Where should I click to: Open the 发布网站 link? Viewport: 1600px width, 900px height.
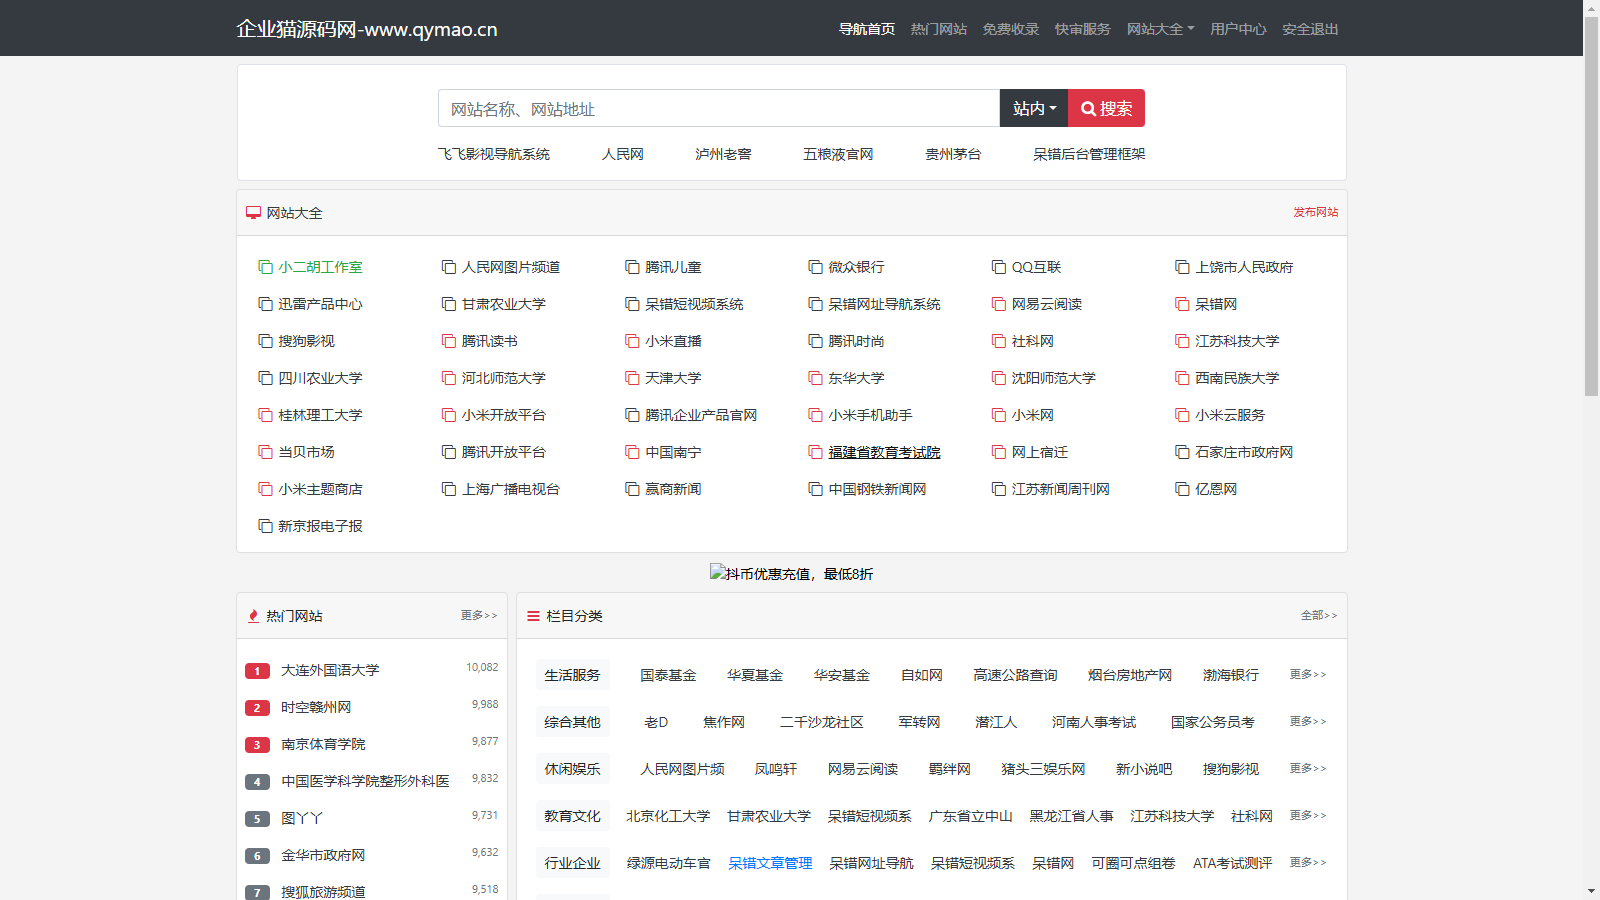(1315, 212)
